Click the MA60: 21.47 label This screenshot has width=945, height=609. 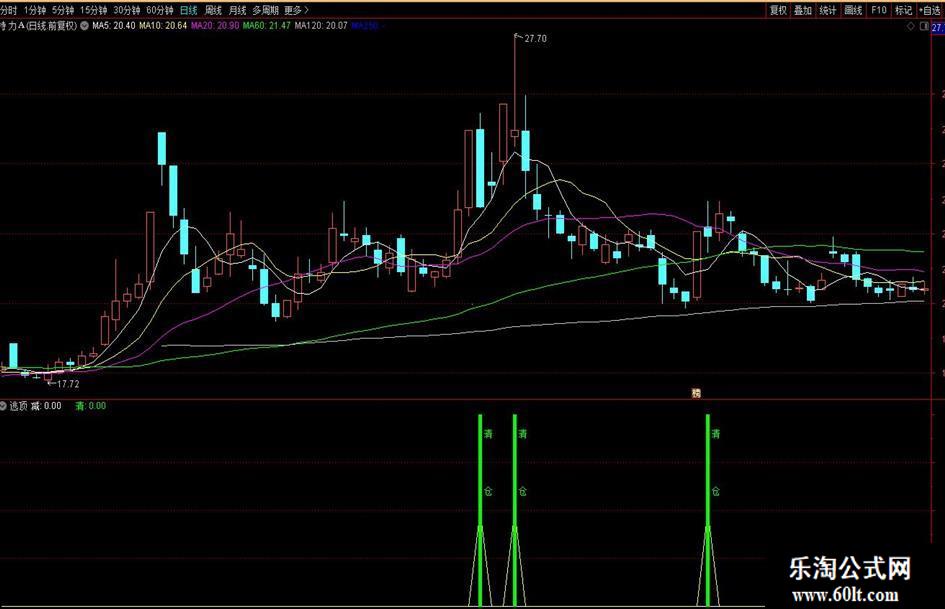[266, 26]
